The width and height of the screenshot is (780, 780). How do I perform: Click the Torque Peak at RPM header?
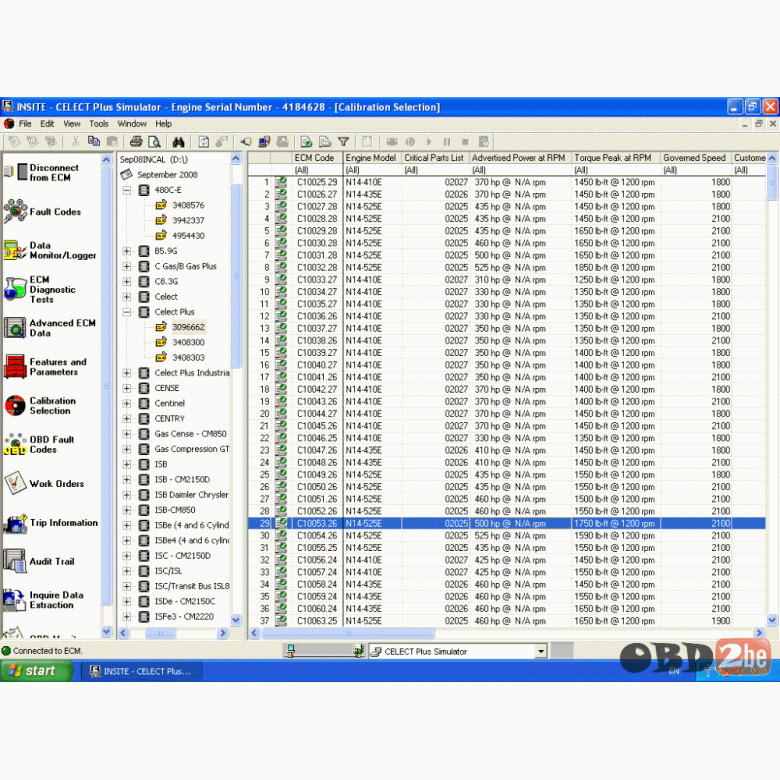point(616,158)
